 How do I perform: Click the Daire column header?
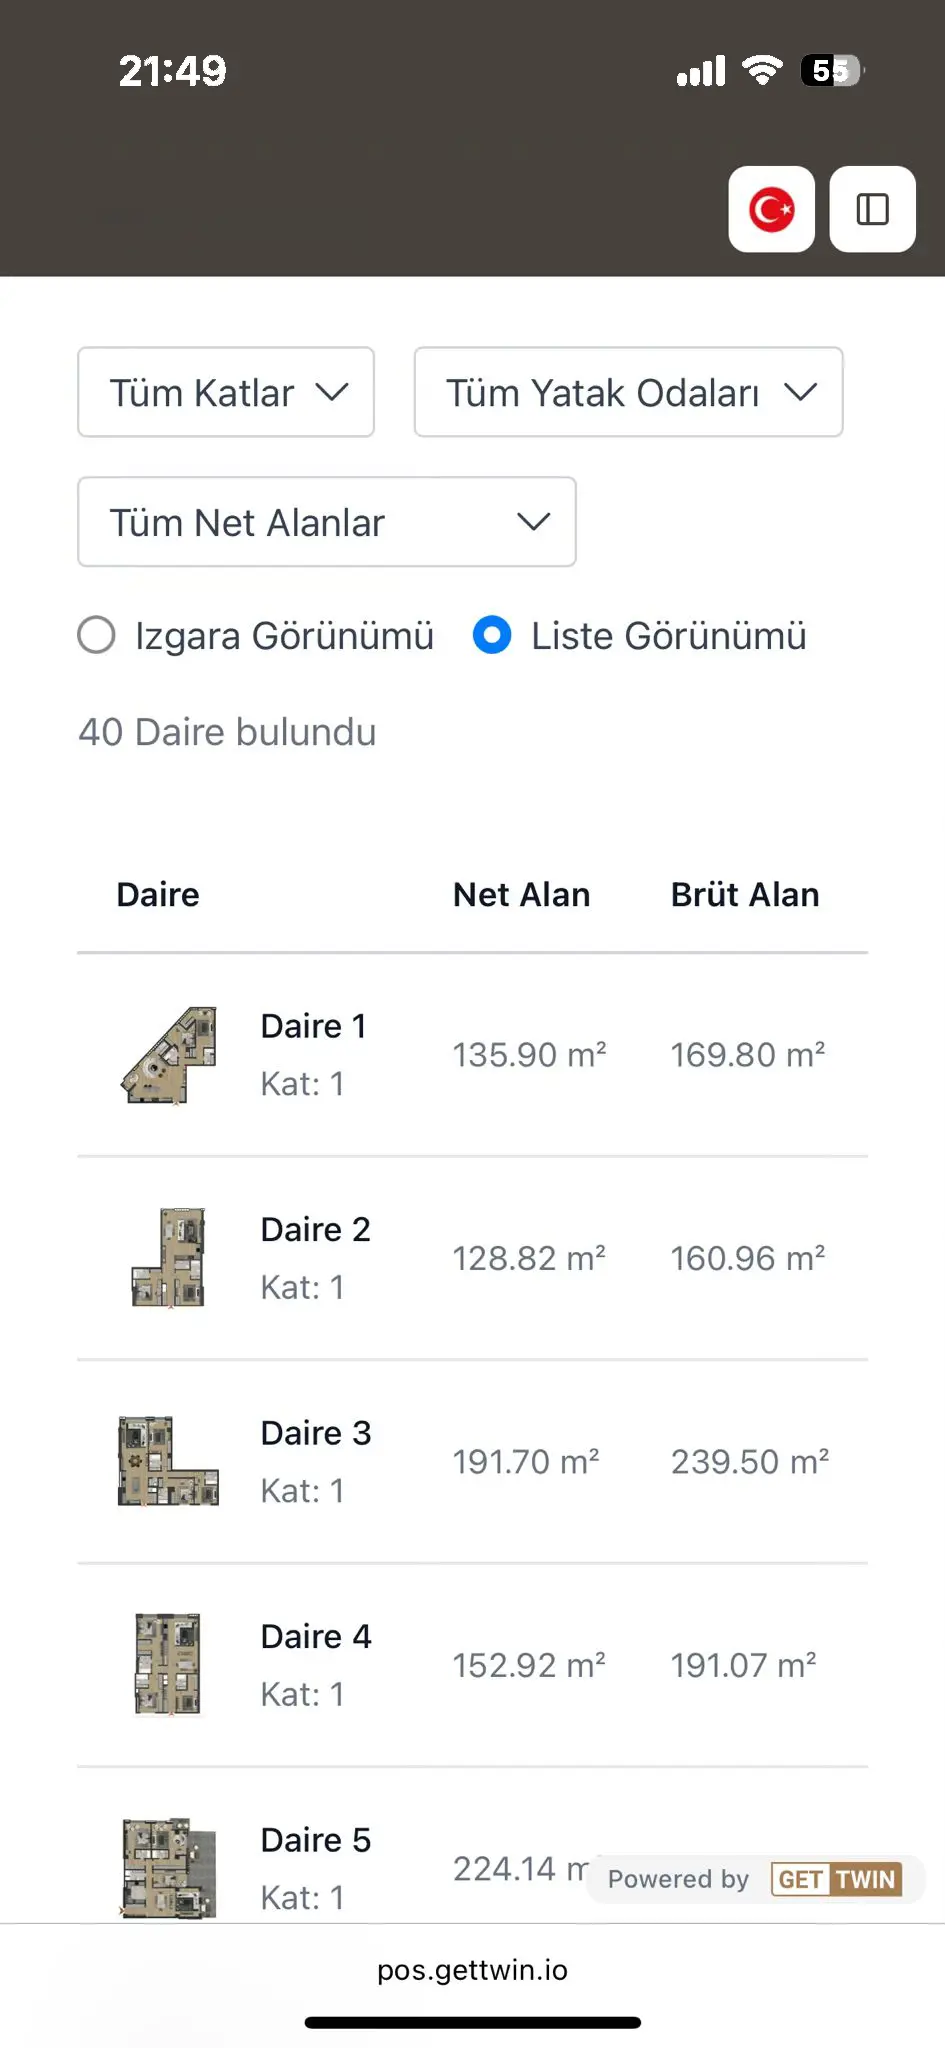point(158,894)
